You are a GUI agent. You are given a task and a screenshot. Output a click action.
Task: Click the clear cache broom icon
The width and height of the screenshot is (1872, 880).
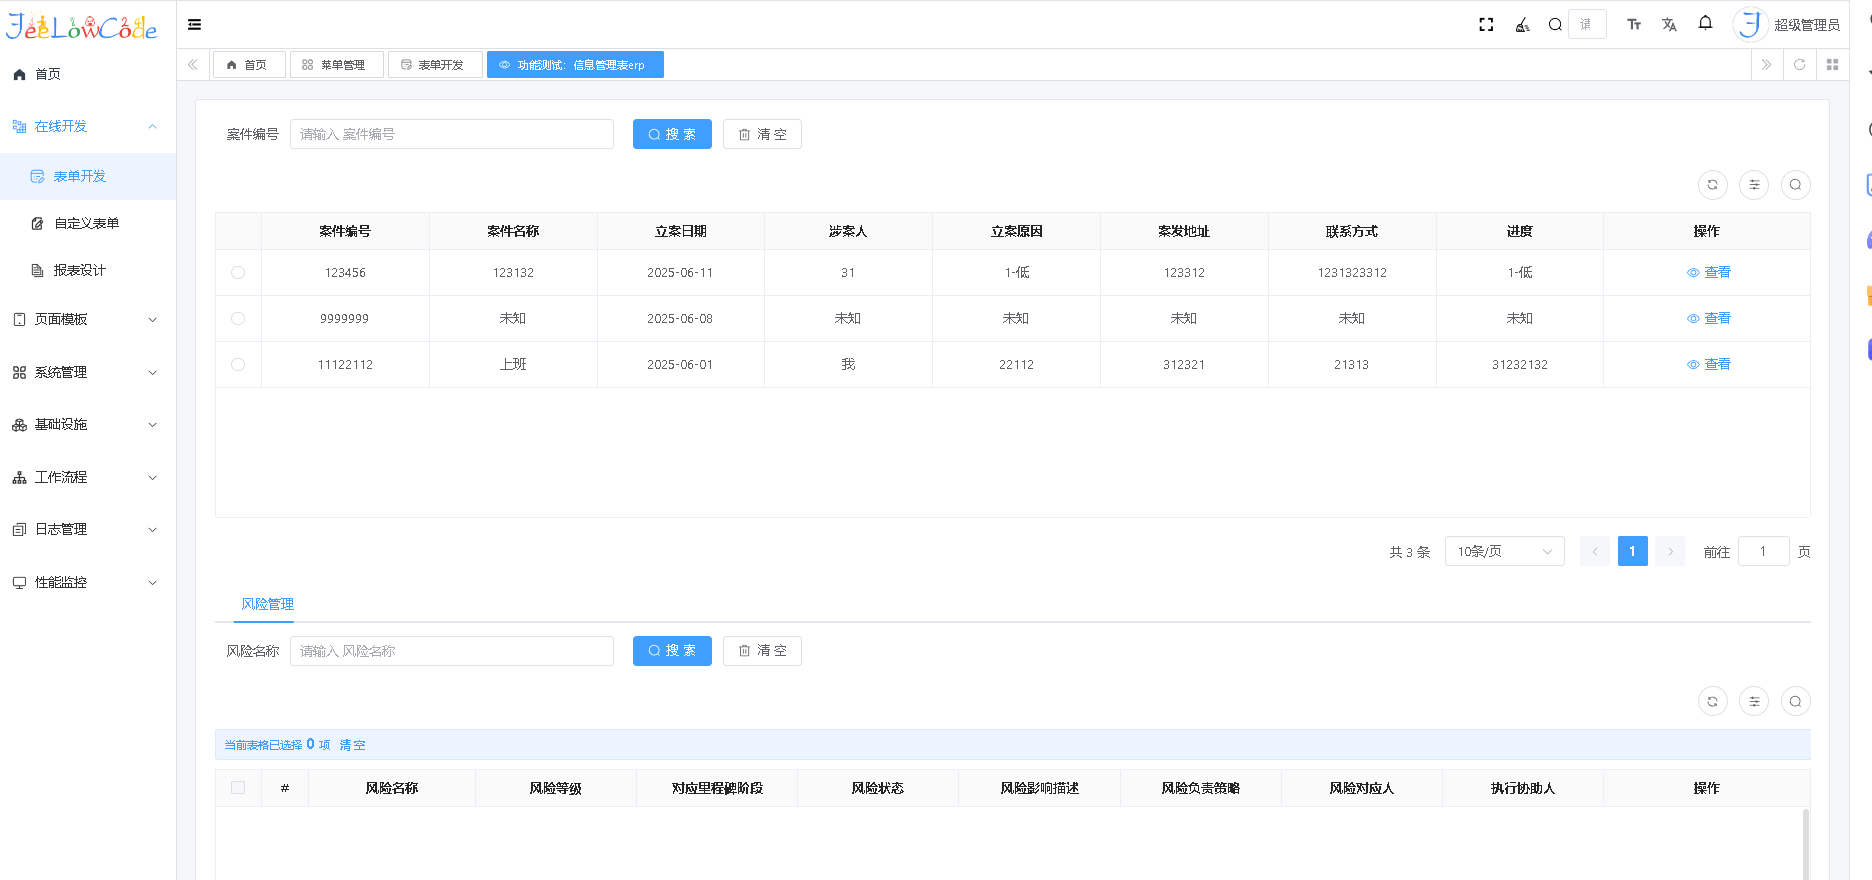(x=1522, y=25)
